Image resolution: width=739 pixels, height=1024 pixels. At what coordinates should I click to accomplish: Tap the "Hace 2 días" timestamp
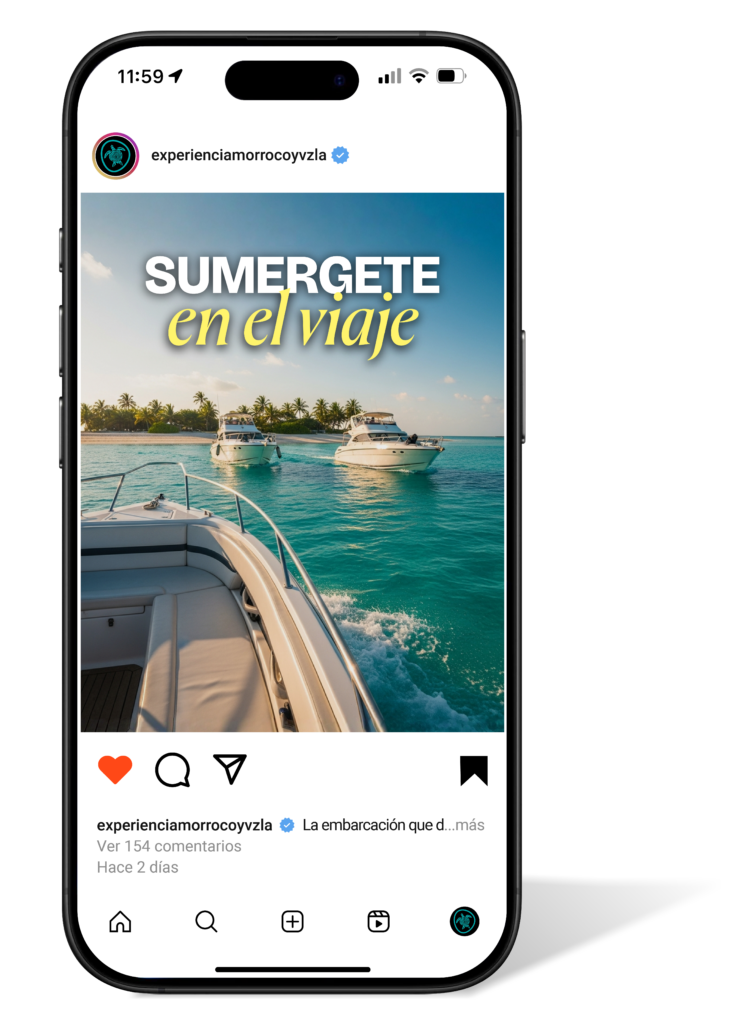138,867
